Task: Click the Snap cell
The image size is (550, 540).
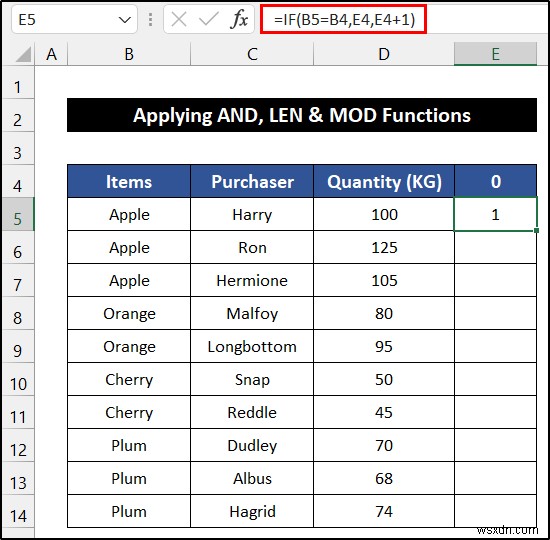Action: [x=252, y=379]
